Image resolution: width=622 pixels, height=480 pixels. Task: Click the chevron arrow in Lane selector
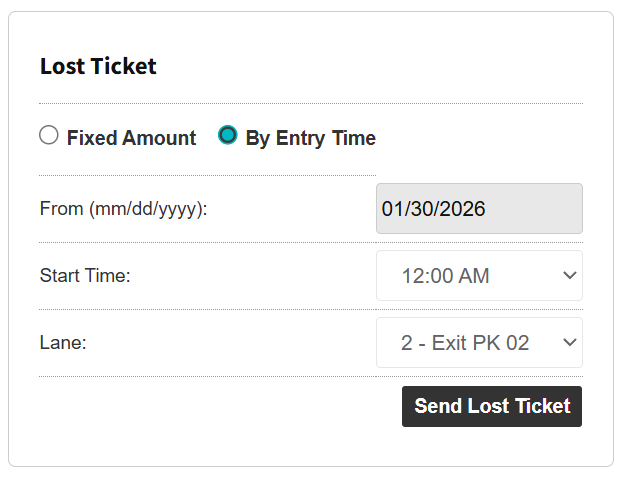(x=570, y=342)
